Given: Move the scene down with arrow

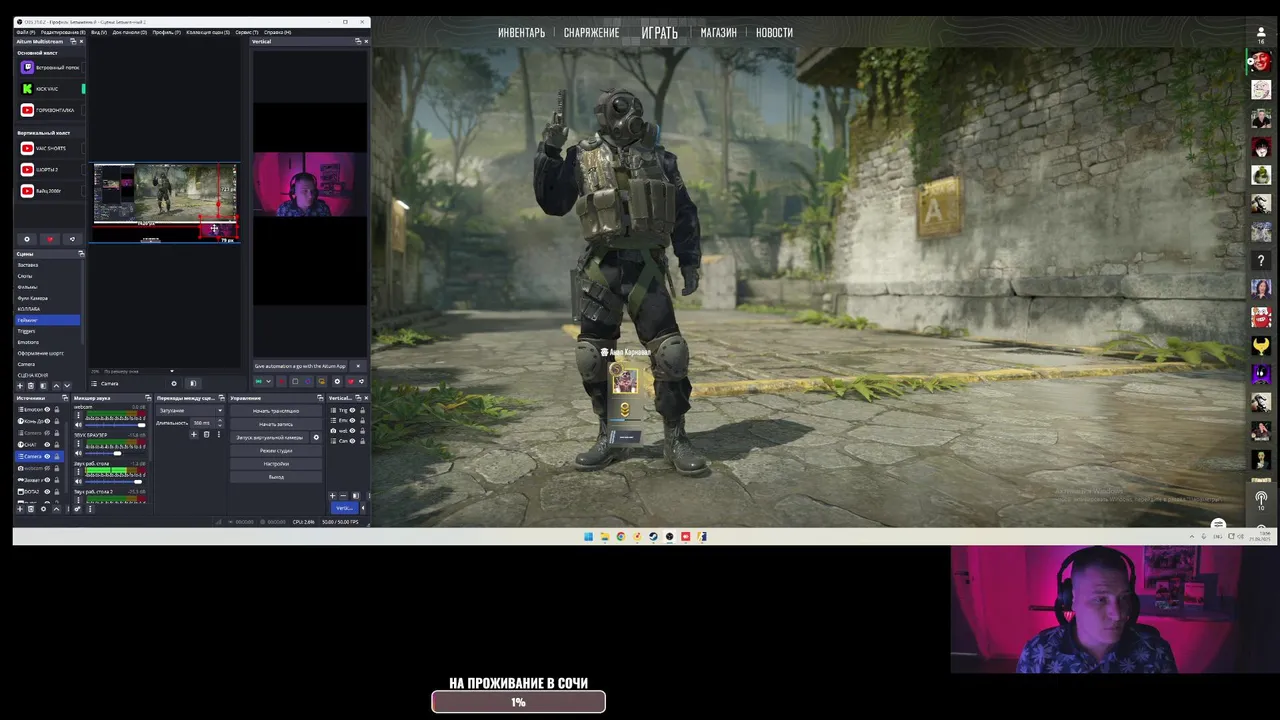Looking at the screenshot, I should click(67, 385).
